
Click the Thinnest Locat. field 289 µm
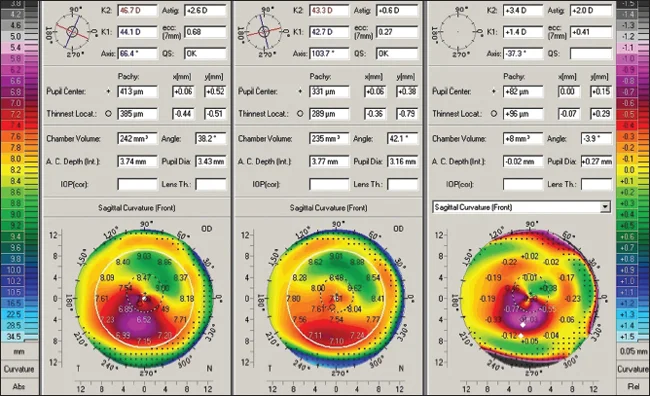pyautogui.click(x=329, y=113)
